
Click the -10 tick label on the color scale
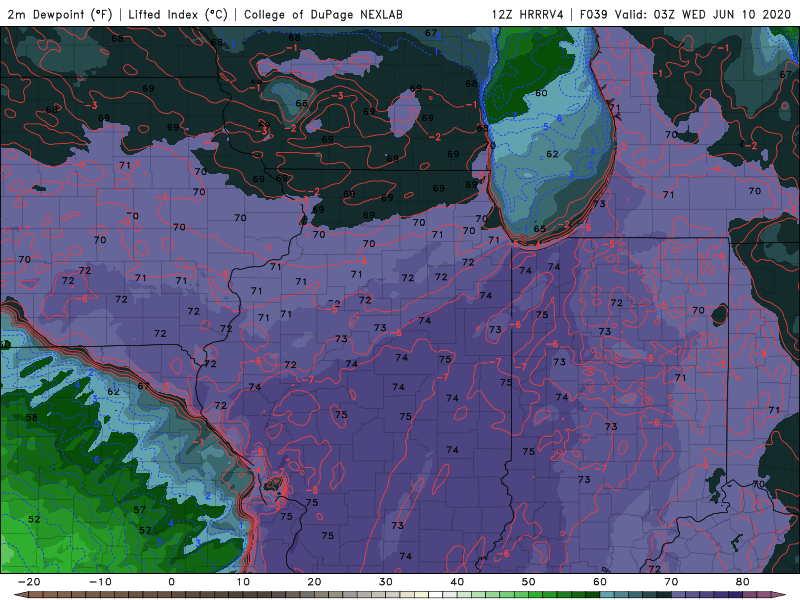[100, 582]
